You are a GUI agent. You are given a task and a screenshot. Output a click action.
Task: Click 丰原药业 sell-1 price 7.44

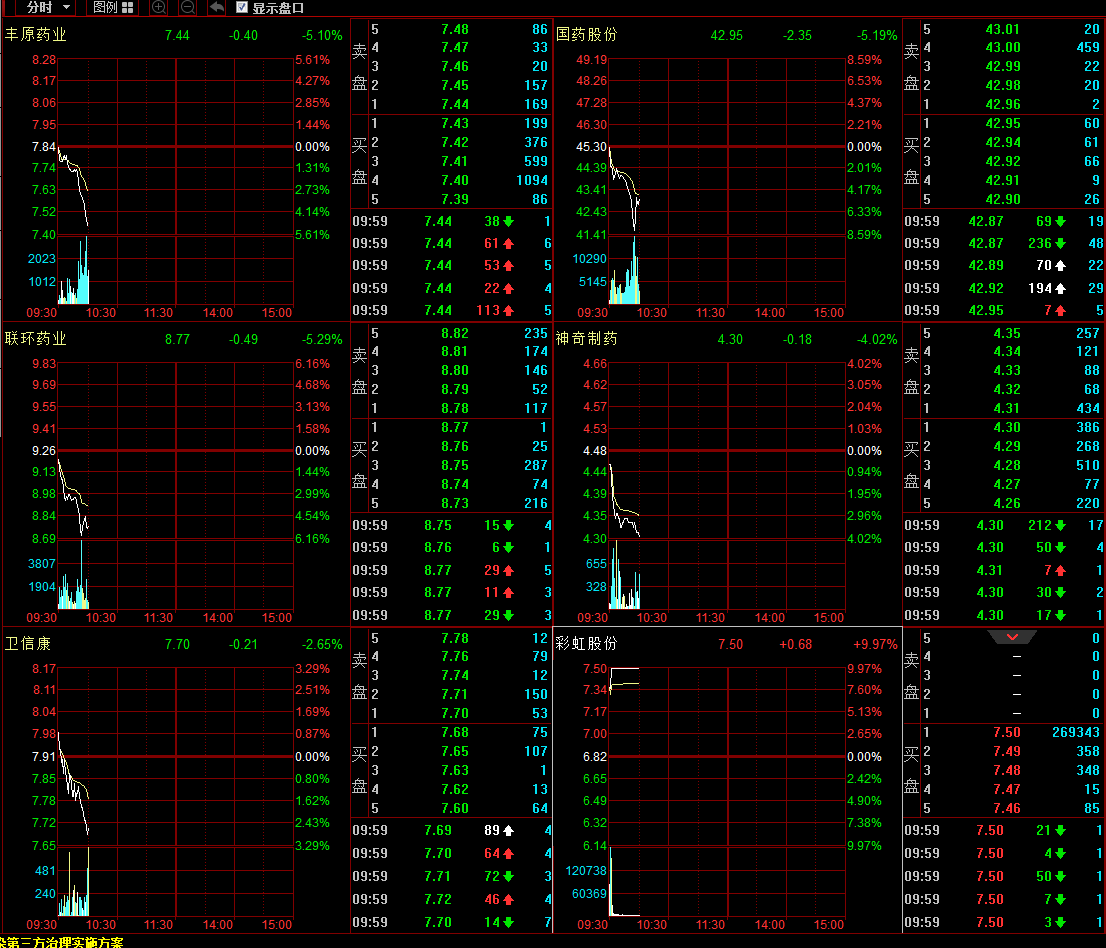(455, 104)
